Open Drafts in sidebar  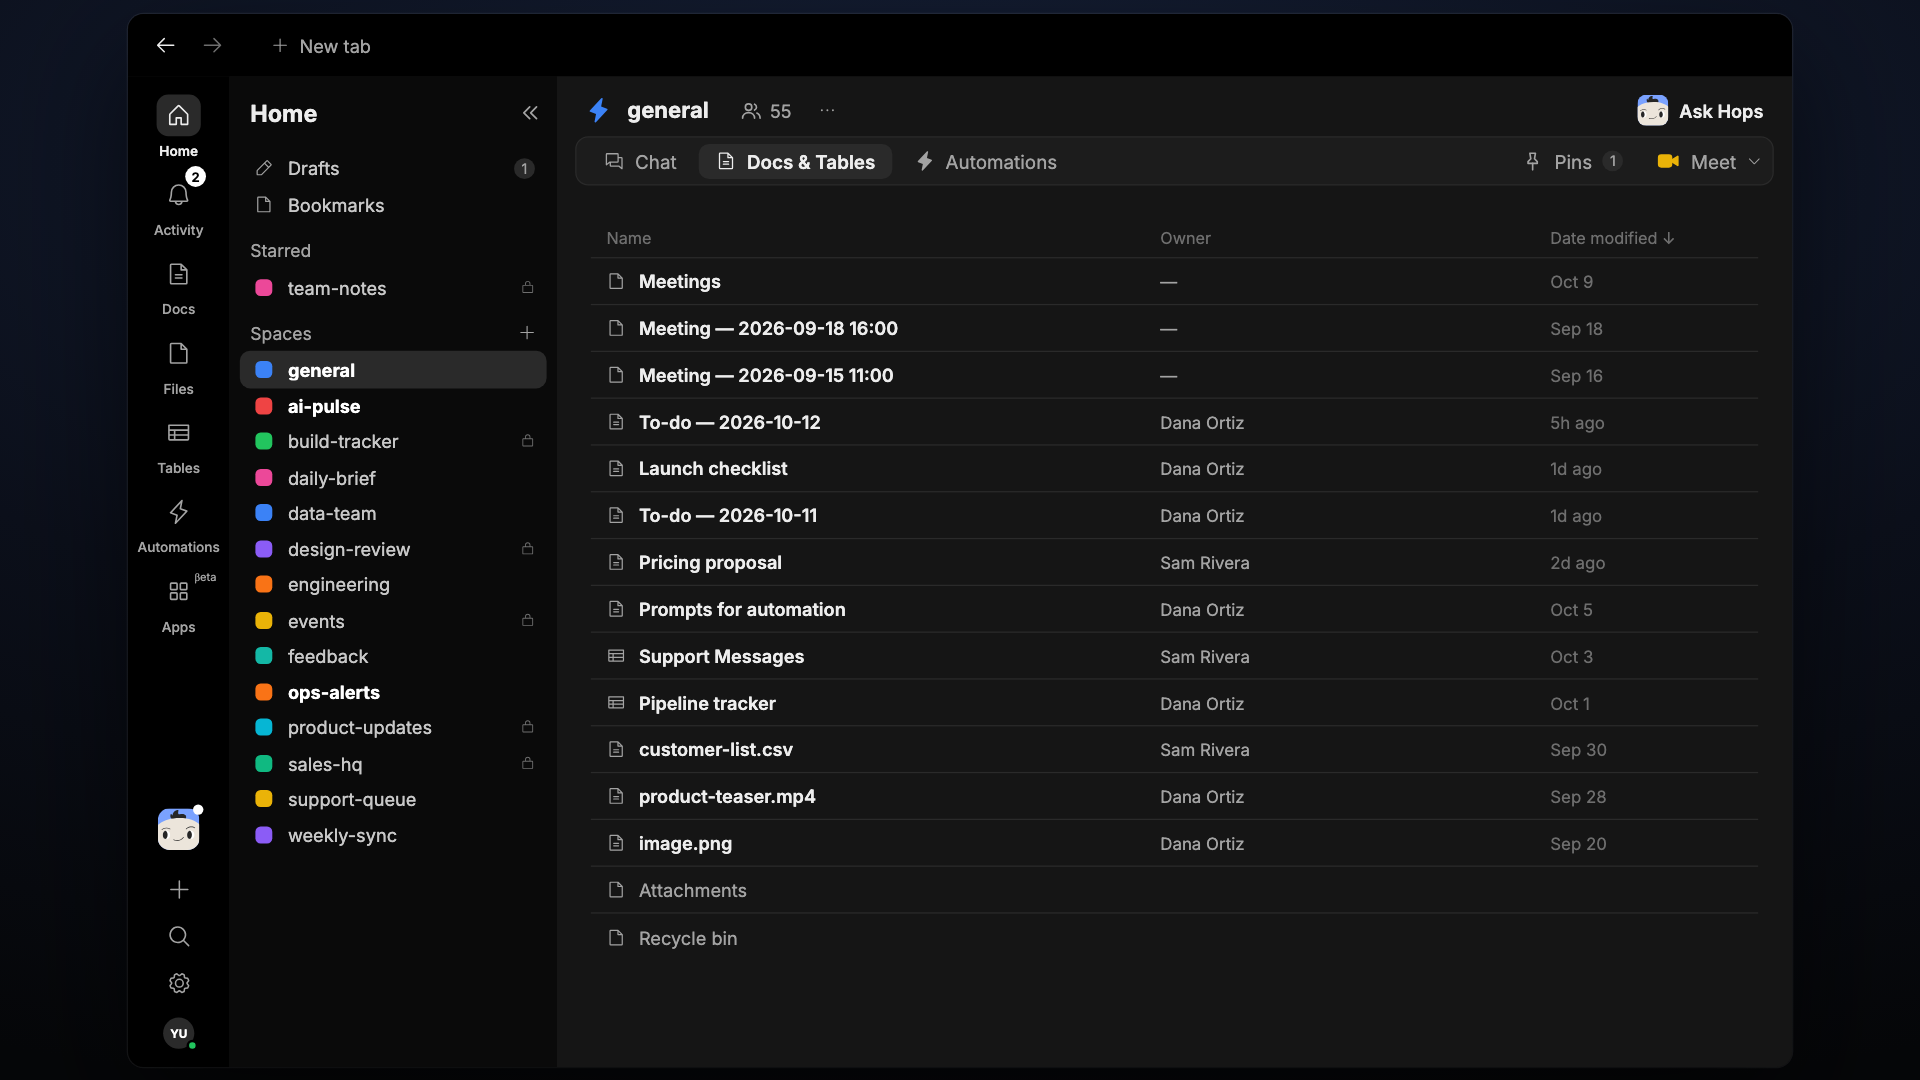[x=393, y=168]
